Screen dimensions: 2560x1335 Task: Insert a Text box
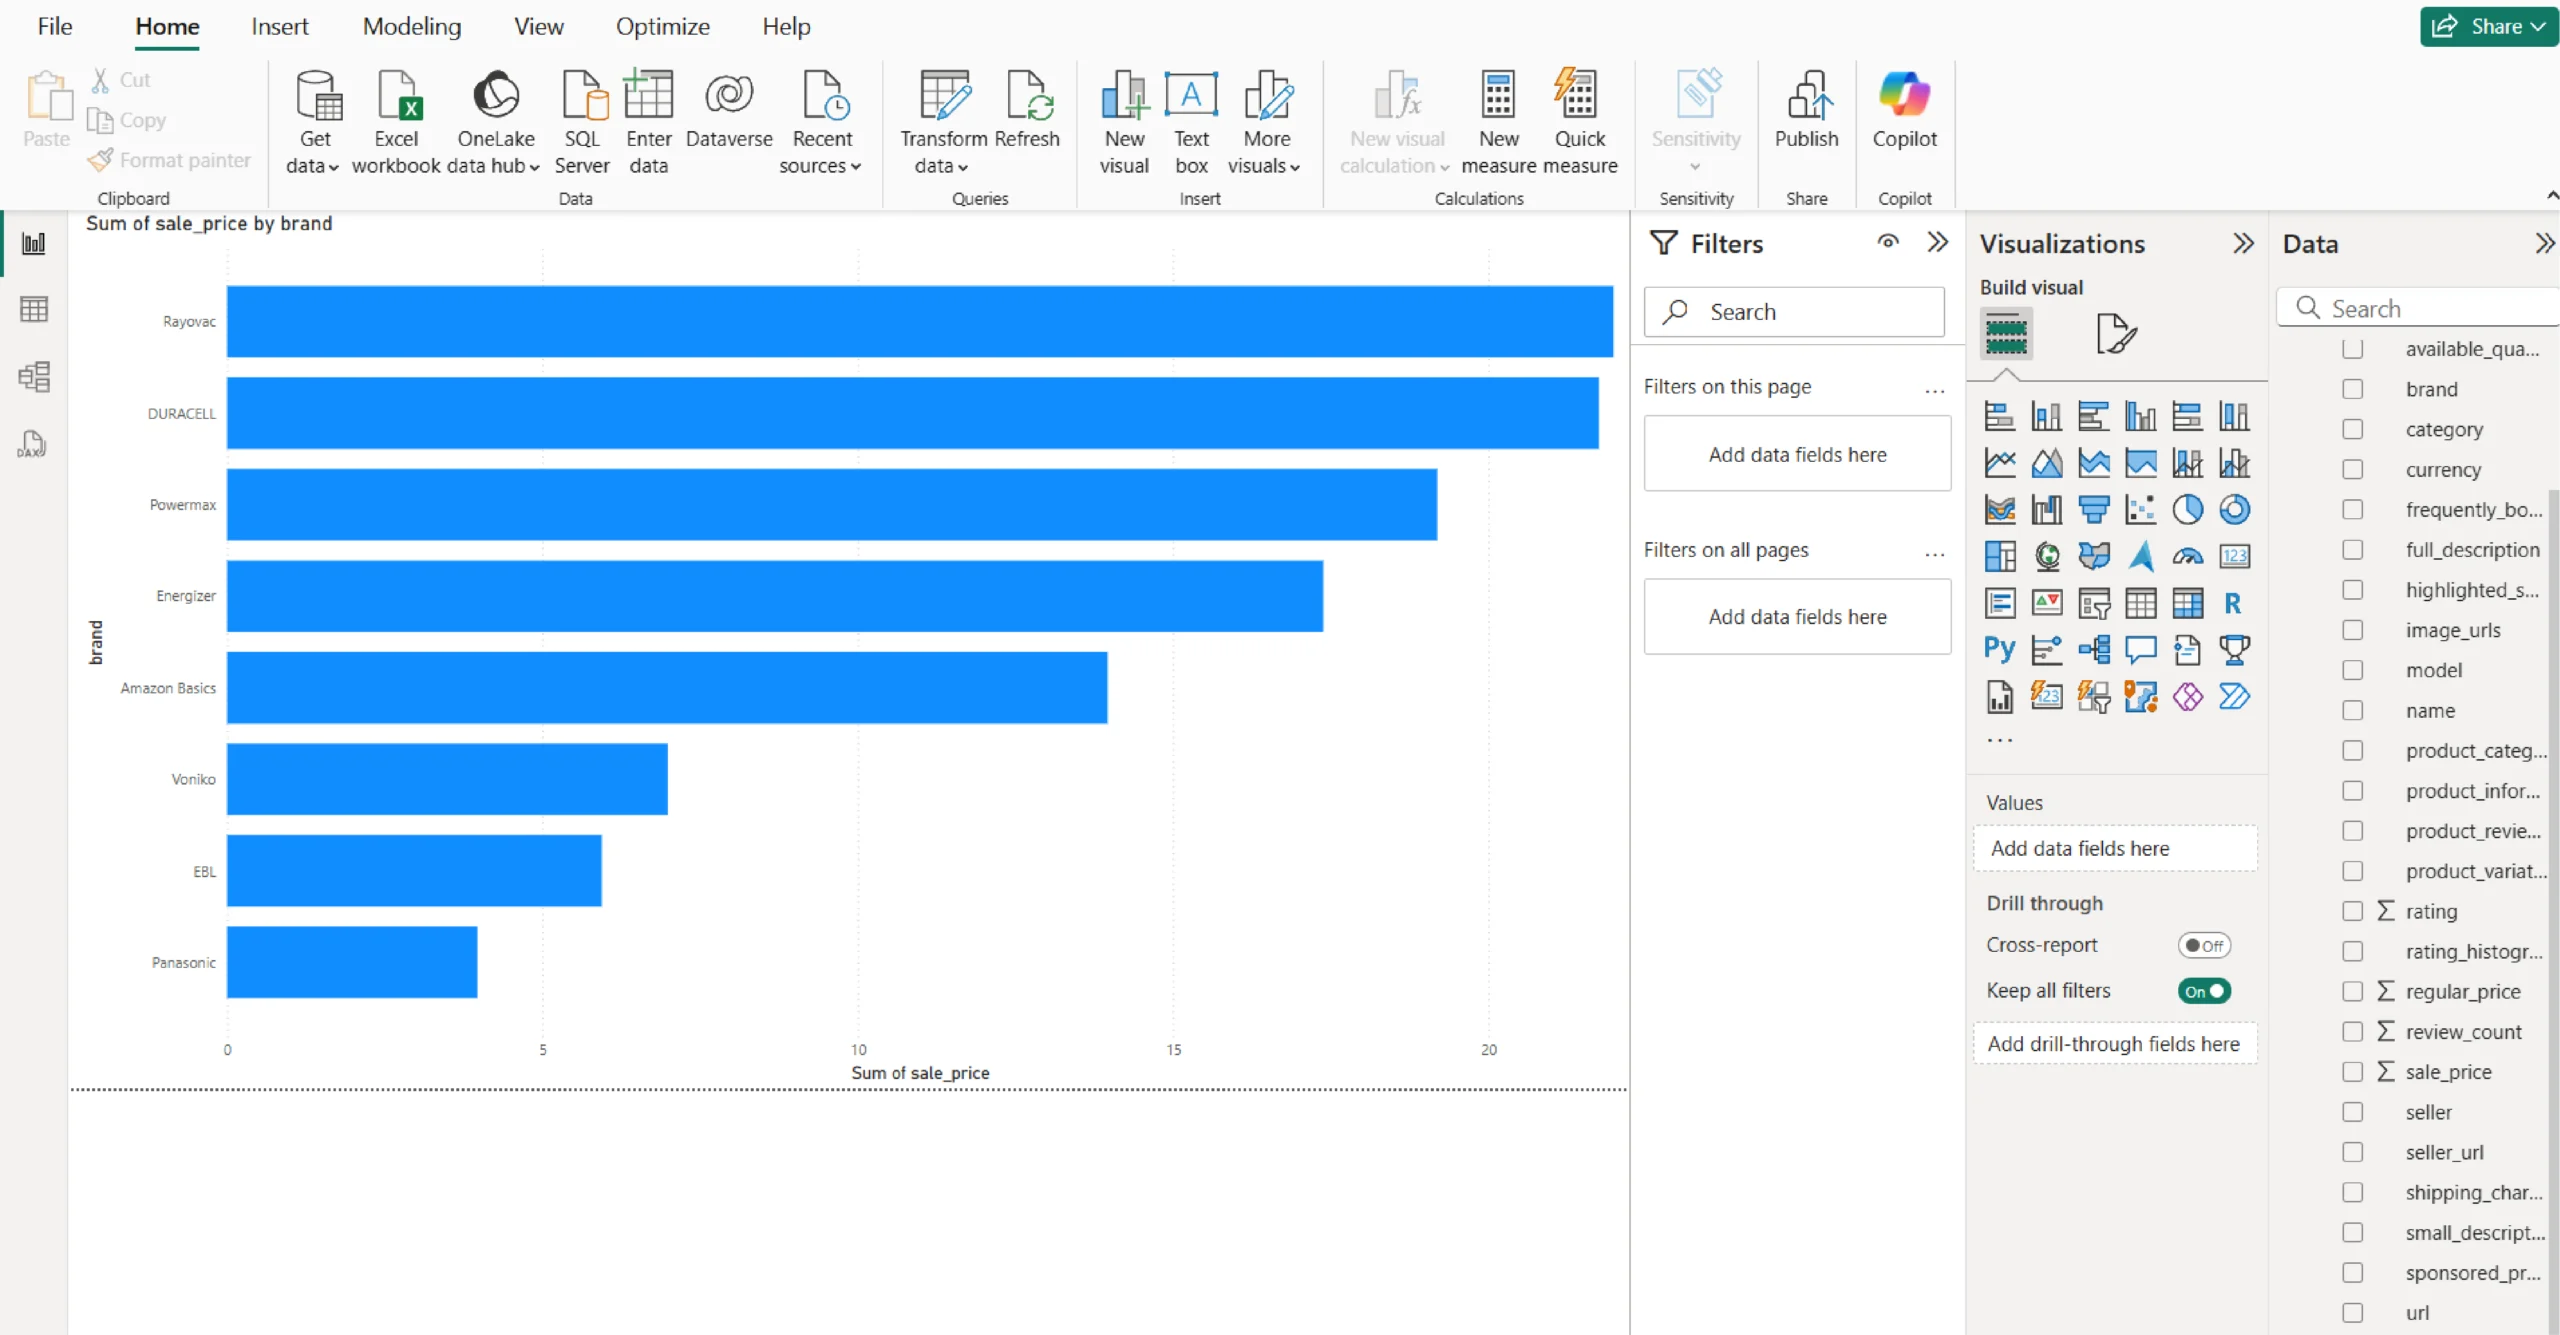1191,122
